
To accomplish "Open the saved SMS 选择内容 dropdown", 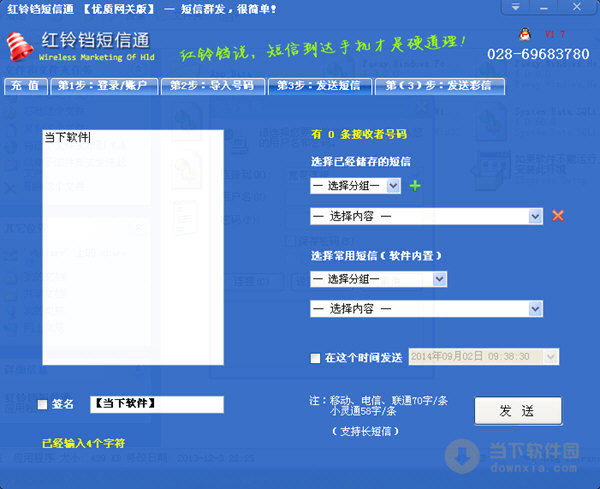I will (x=535, y=216).
